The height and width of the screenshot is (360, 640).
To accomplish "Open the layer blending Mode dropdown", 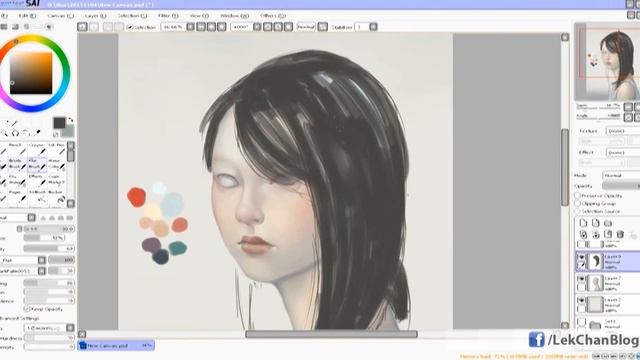I will coord(621,176).
